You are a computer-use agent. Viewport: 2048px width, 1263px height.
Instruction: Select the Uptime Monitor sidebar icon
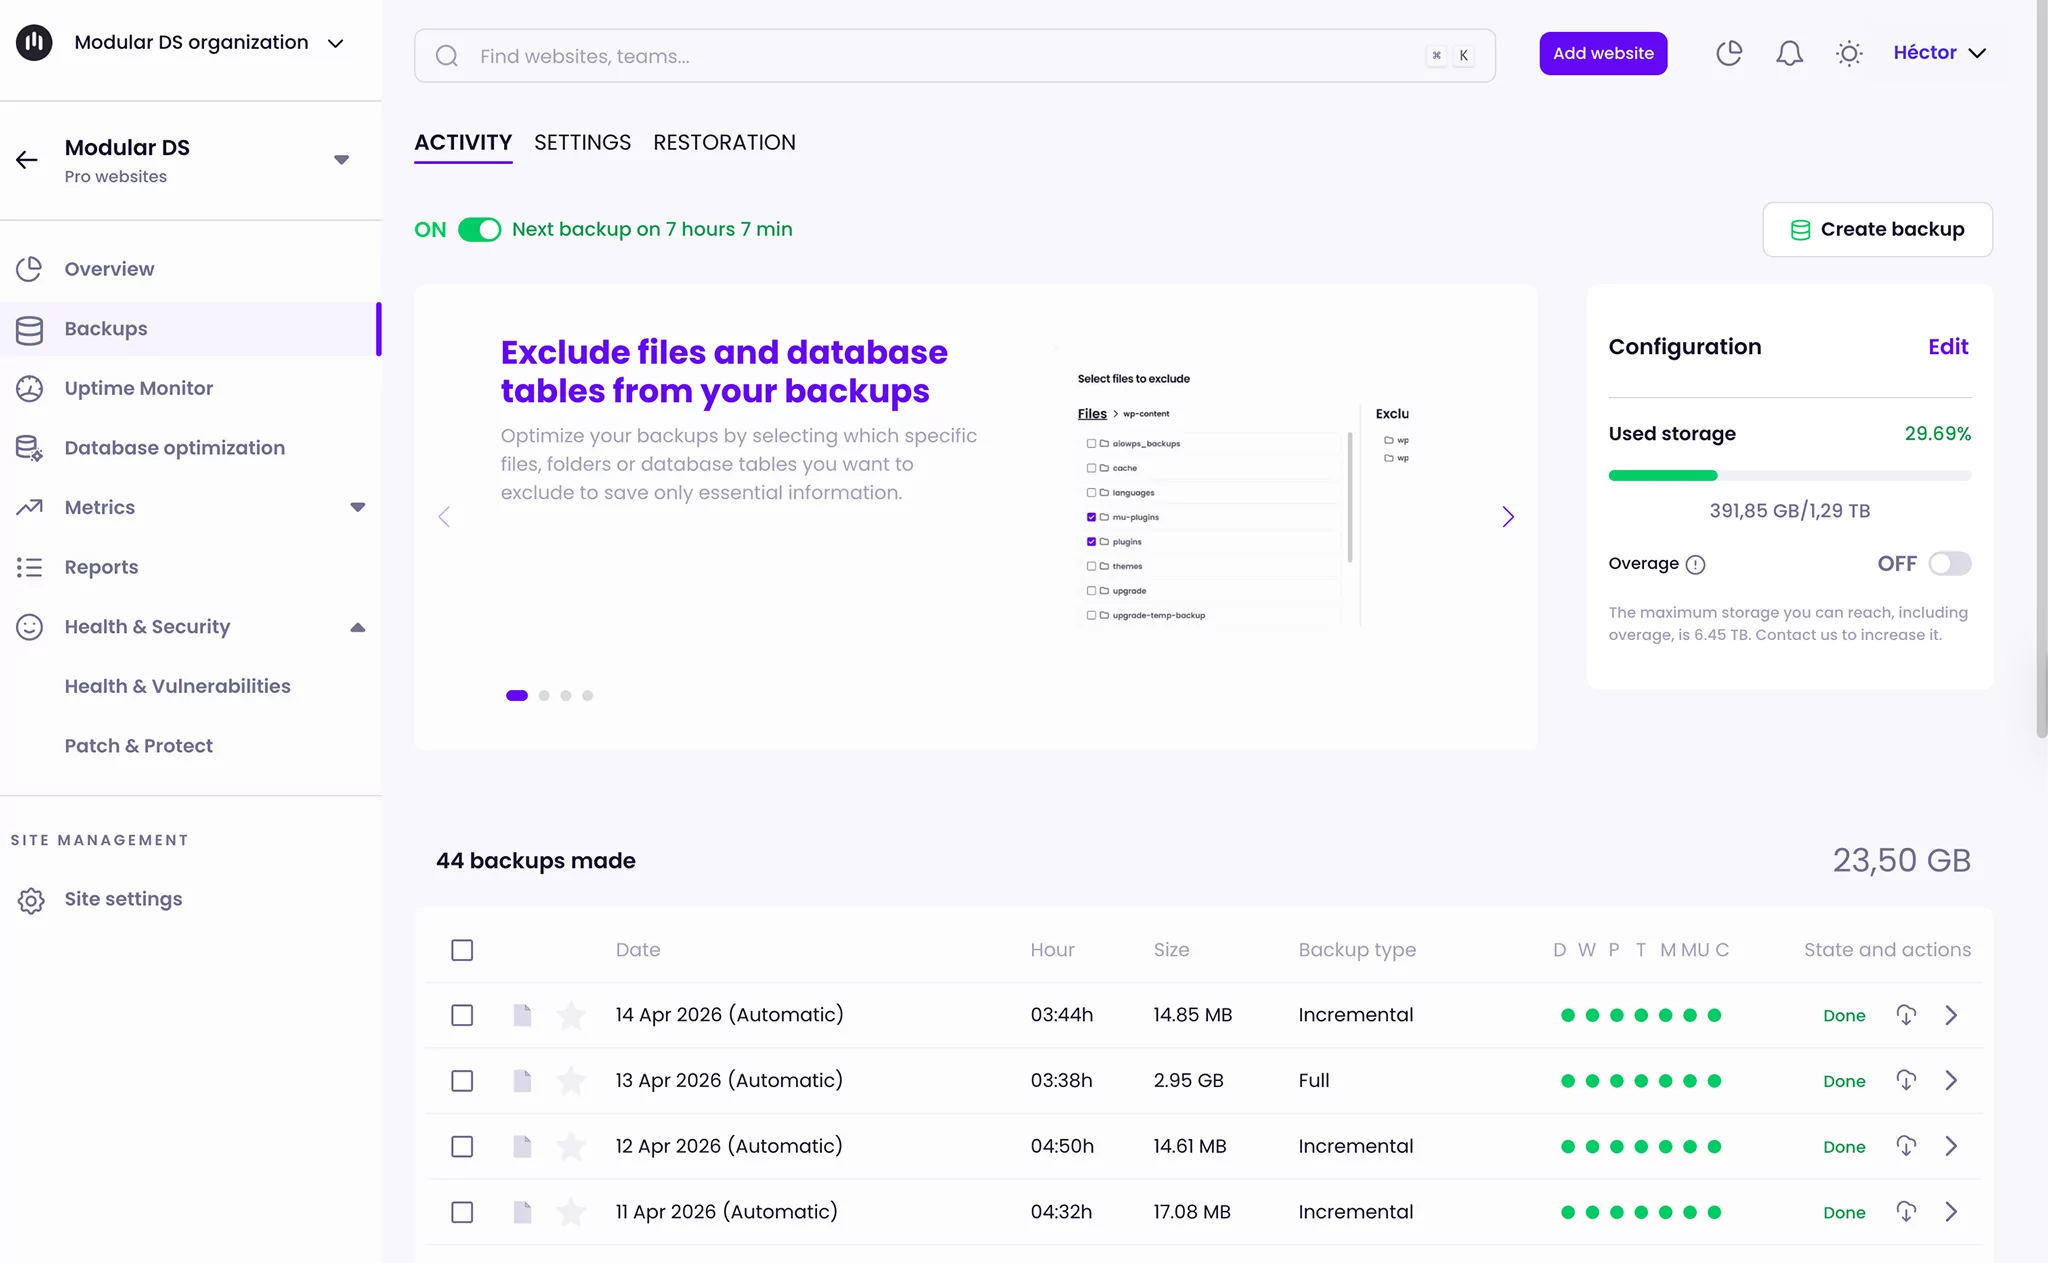coord(30,388)
